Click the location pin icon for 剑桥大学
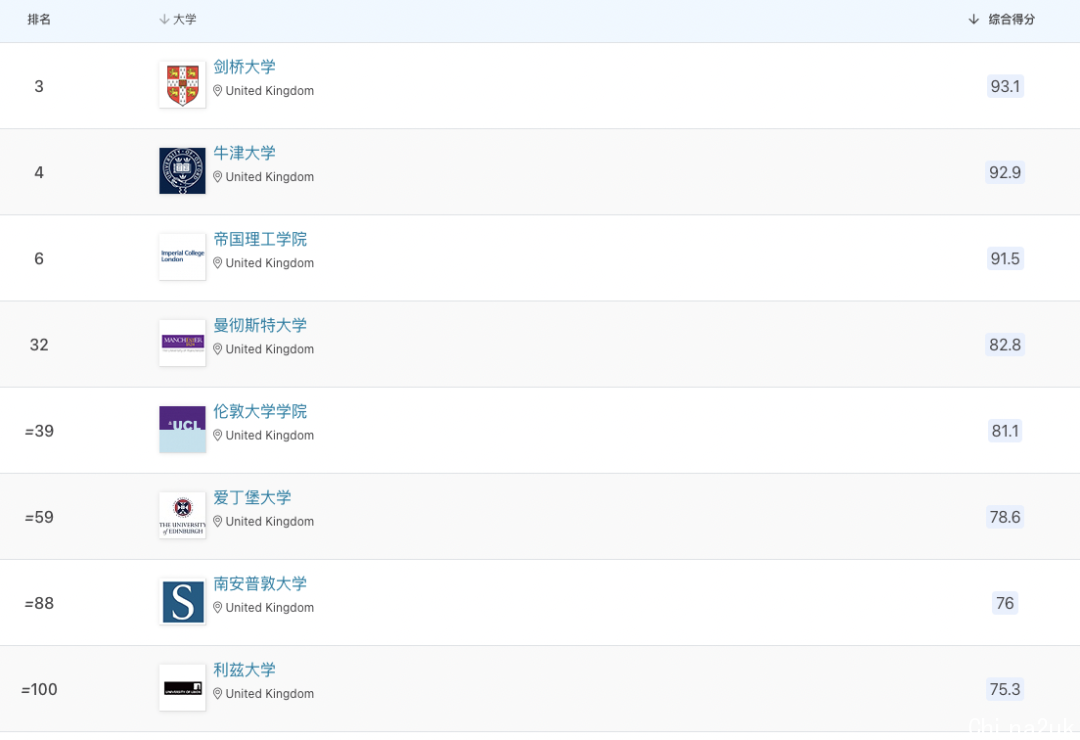 tap(218, 91)
